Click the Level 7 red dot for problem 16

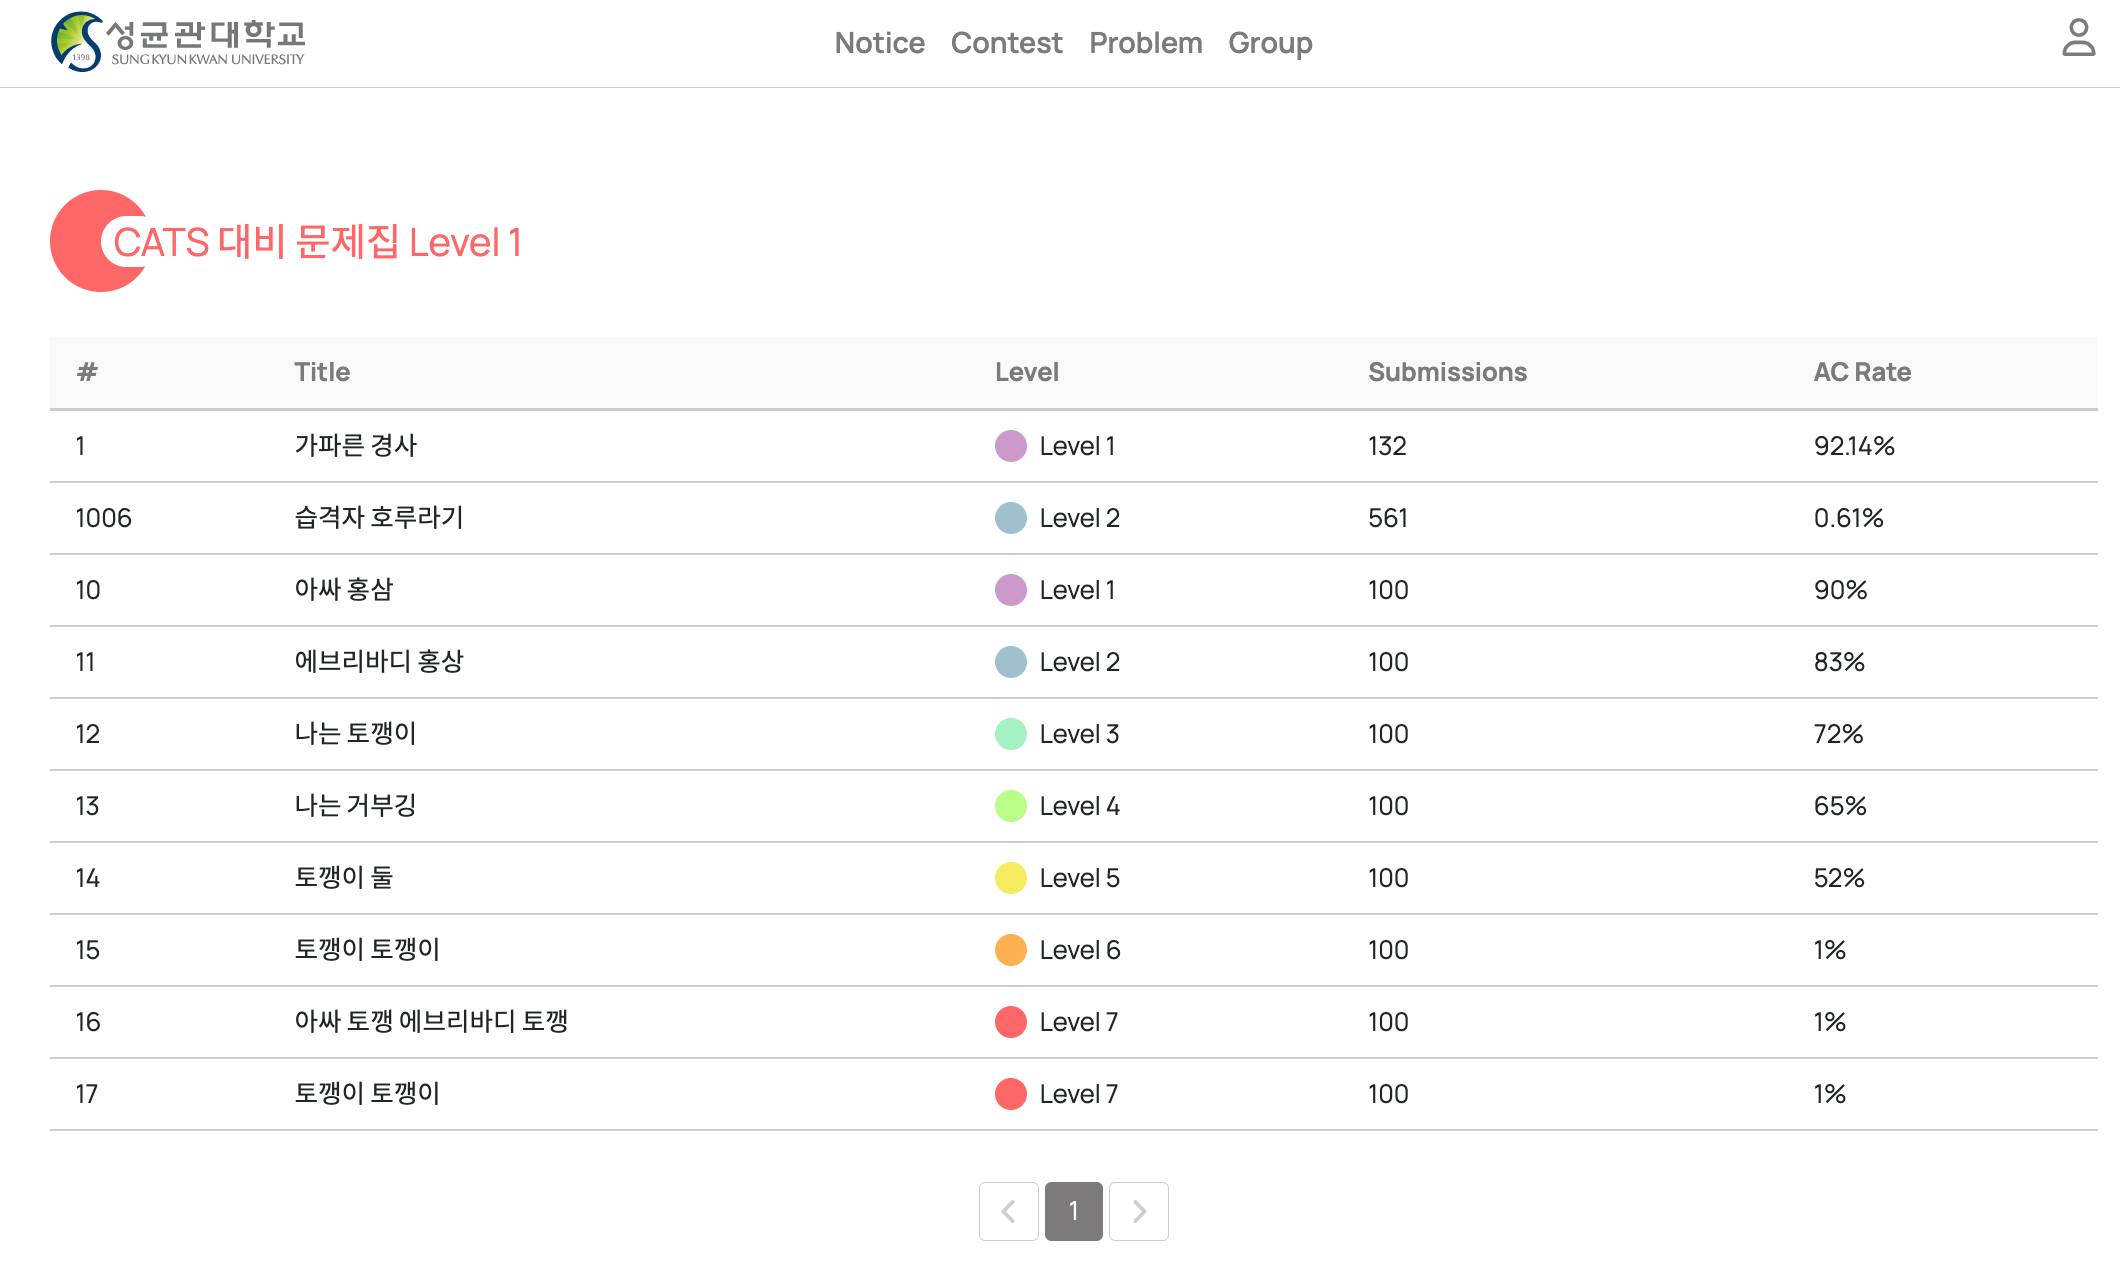tap(1010, 1022)
